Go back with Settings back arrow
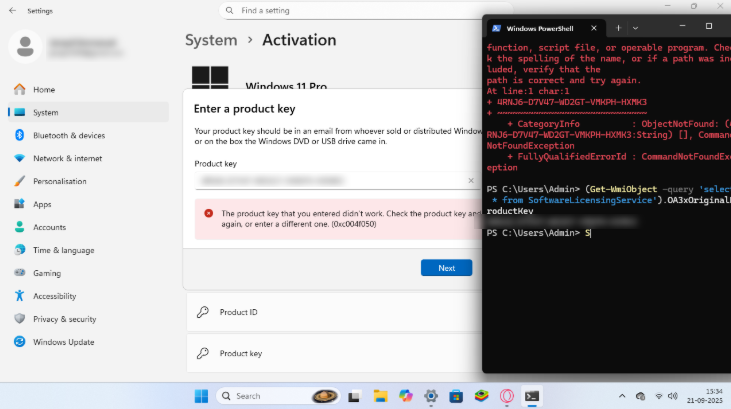731x409 pixels. (12, 10)
